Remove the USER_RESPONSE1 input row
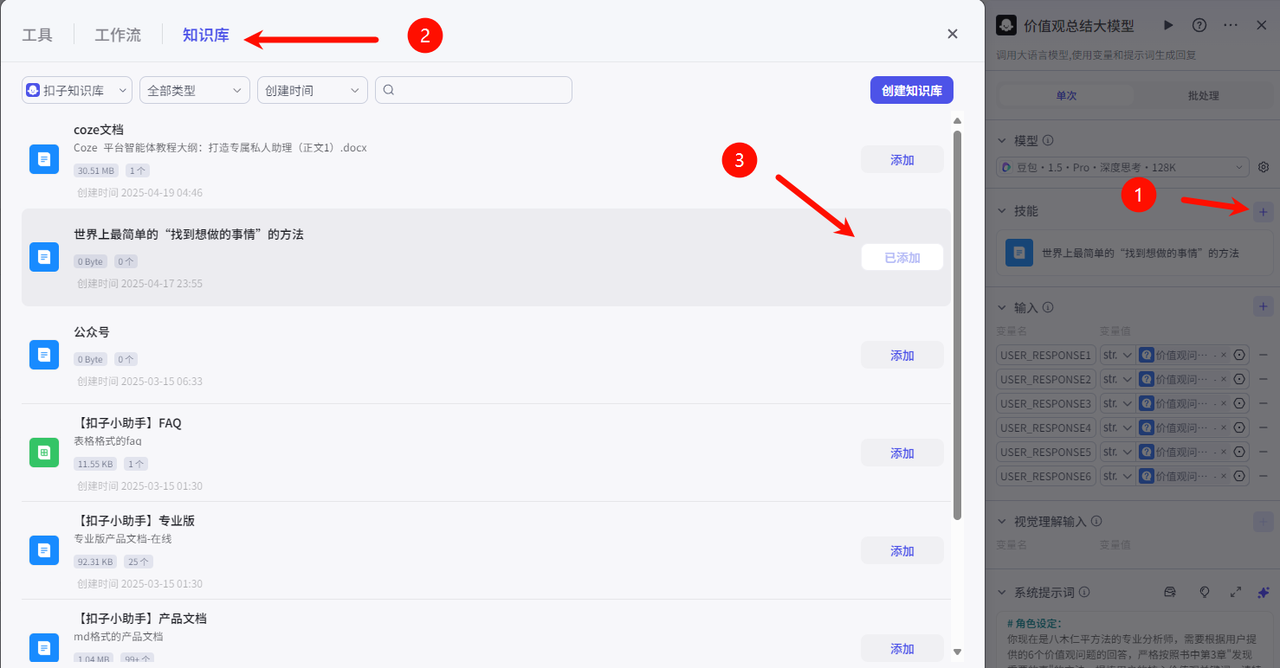 pyautogui.click(x=1263, y=355)
